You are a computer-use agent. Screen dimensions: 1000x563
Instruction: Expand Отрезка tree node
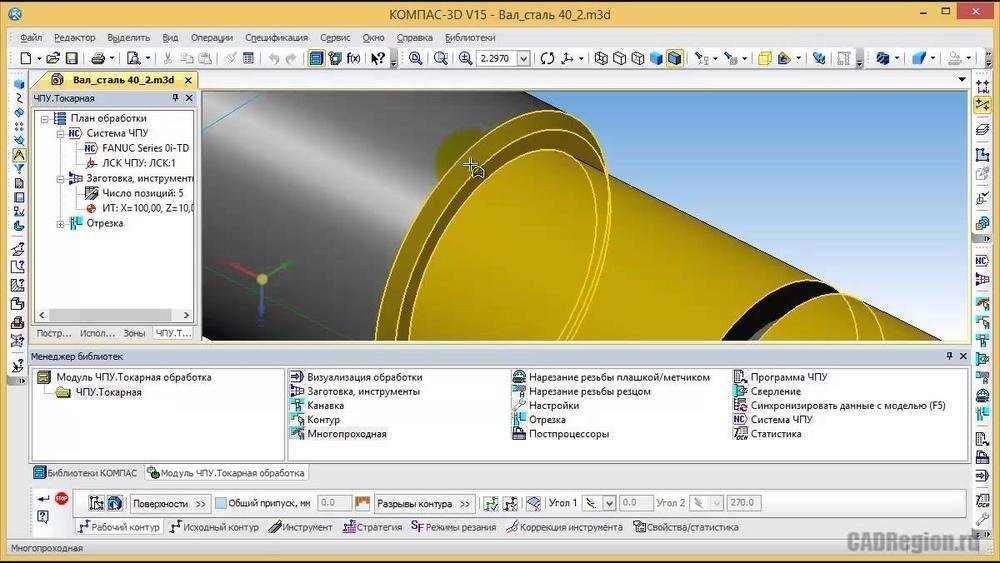tap(61, 224)
